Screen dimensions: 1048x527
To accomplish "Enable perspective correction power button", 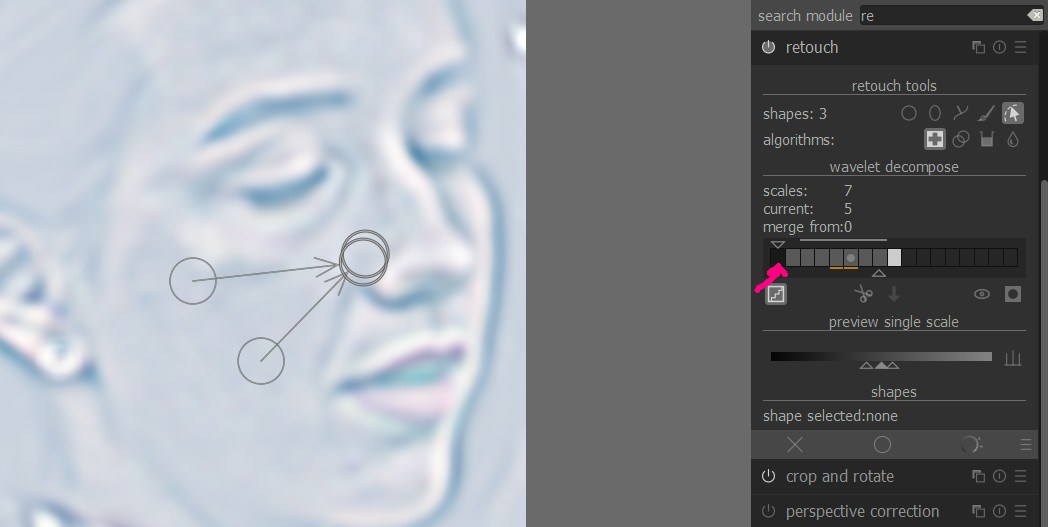I will tap(769, 512).
